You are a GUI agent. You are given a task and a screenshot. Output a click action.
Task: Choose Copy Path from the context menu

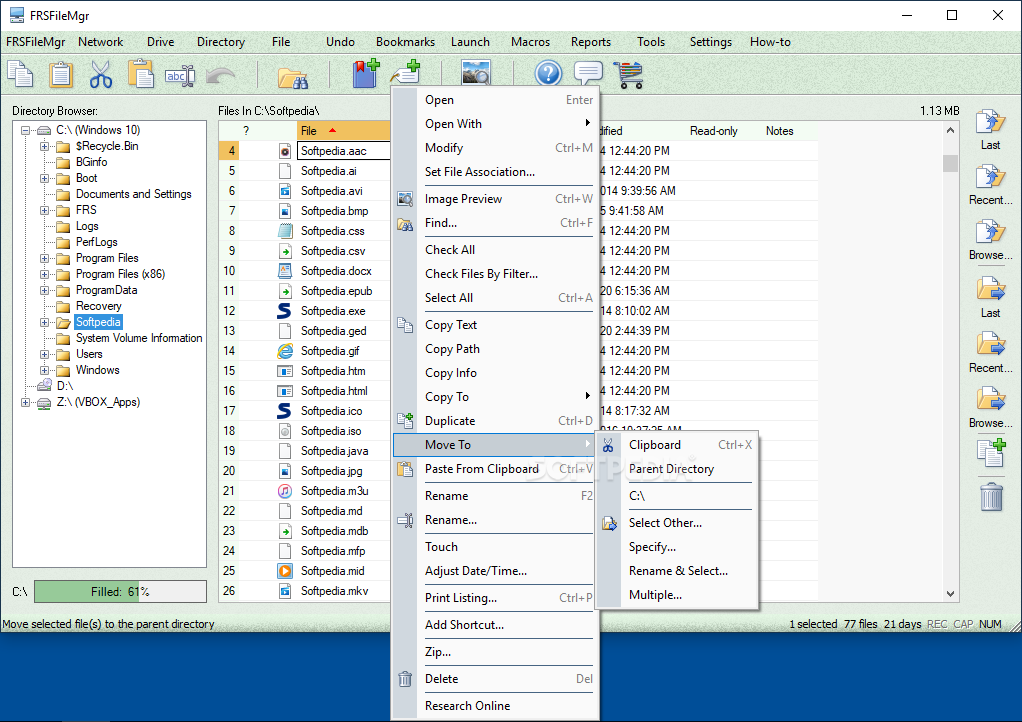coord(495,349)
